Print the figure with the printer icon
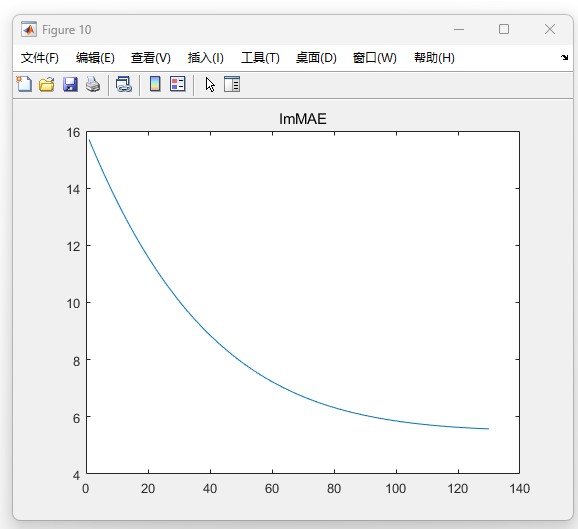 pos(93,84)
